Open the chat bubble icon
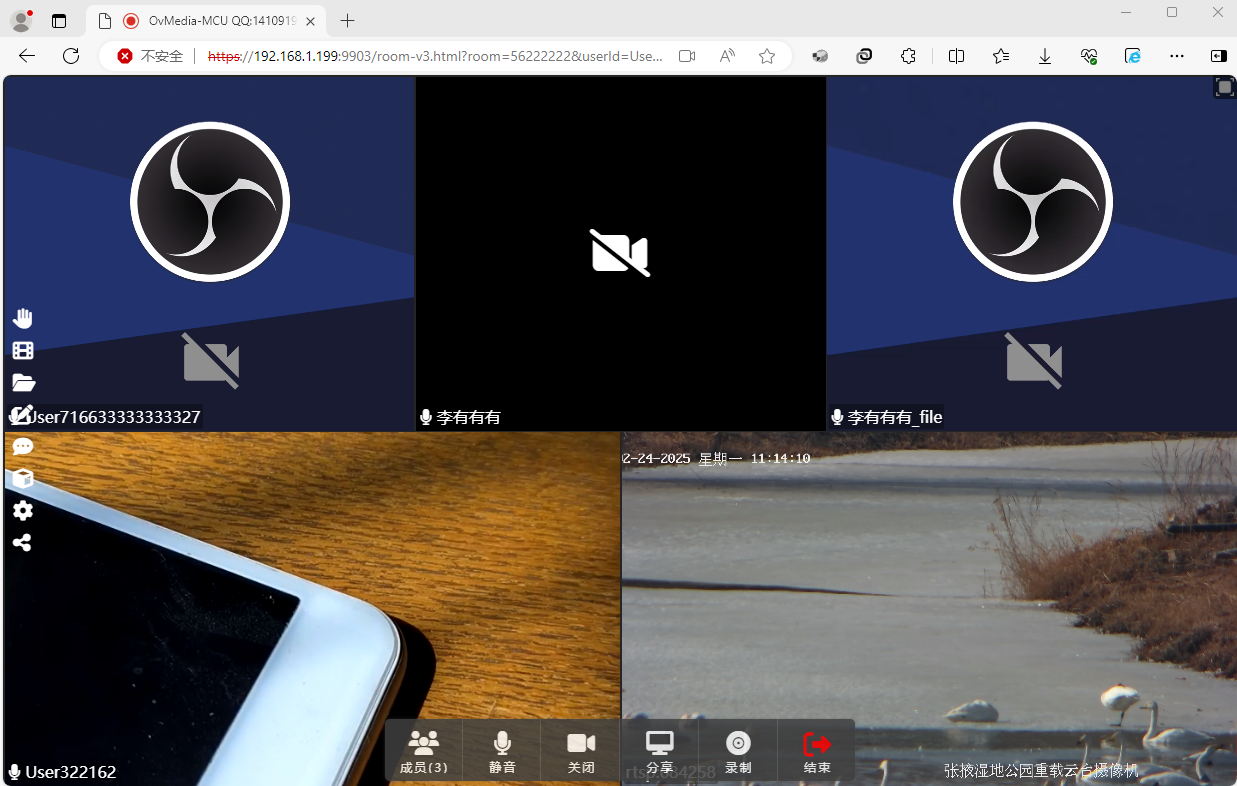Image resolution: width=1237 pixels, height=786 pixels. coord(22,446)
